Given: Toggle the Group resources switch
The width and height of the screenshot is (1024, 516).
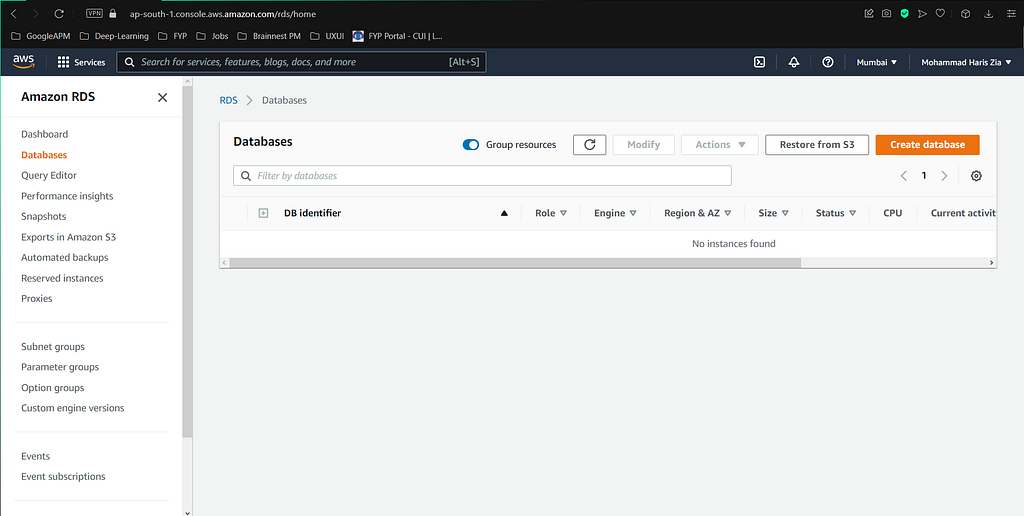Looking at the screenshot, I should coord(471,144).
